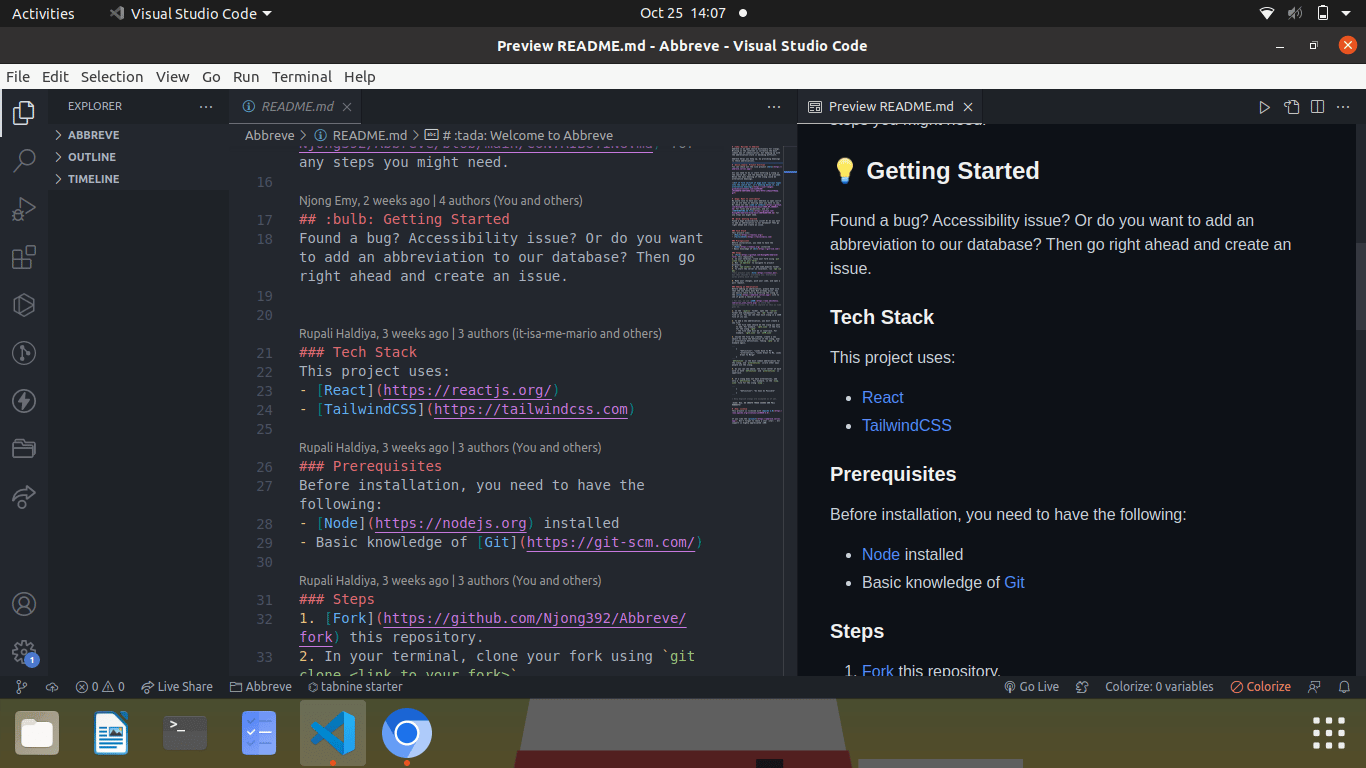Screen dimensions: 1366x768
Task: Open More Actions in the README.md editor group
Action: coord(774,107)
